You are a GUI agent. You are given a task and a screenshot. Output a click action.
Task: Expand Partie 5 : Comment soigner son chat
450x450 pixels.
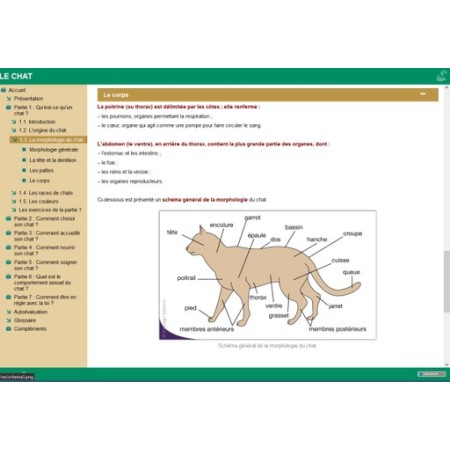click(45, 265)
